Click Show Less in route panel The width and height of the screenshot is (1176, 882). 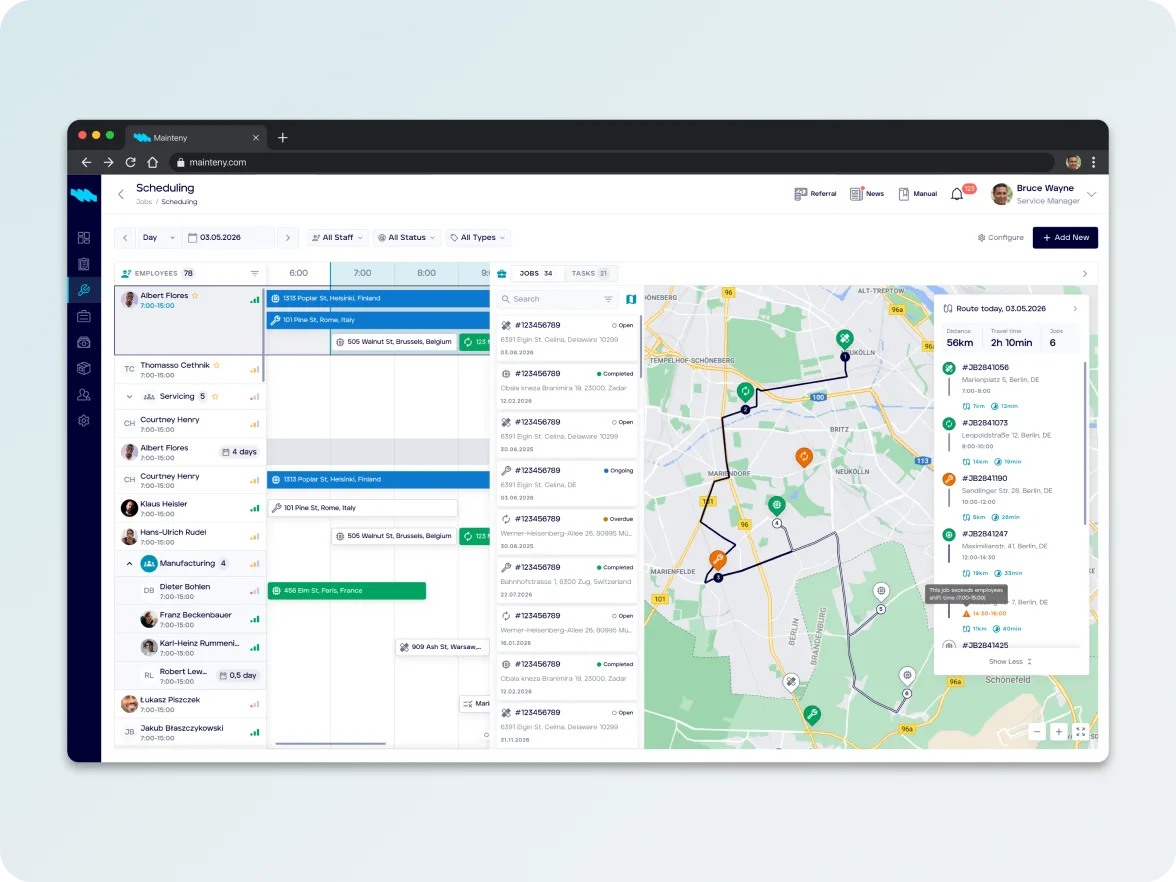pos(1010,662)
